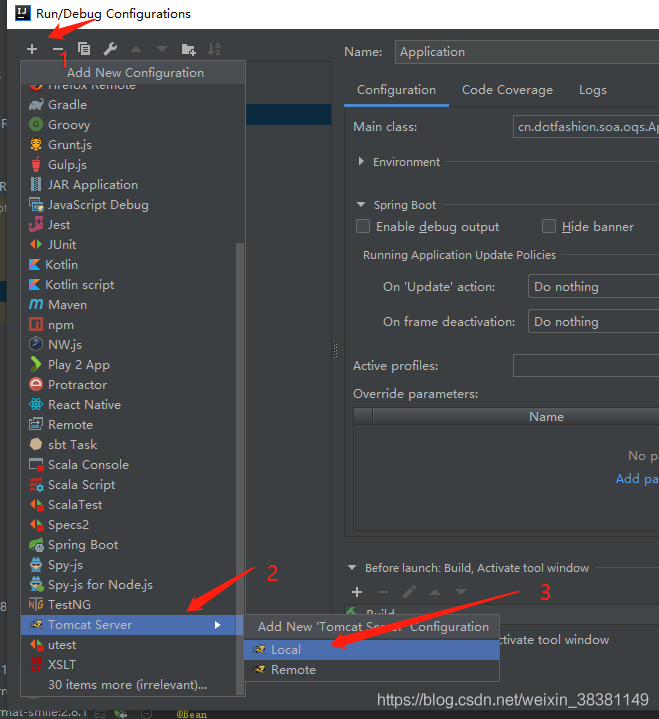Choose Groovy configuration type

(x=133, y=125)
